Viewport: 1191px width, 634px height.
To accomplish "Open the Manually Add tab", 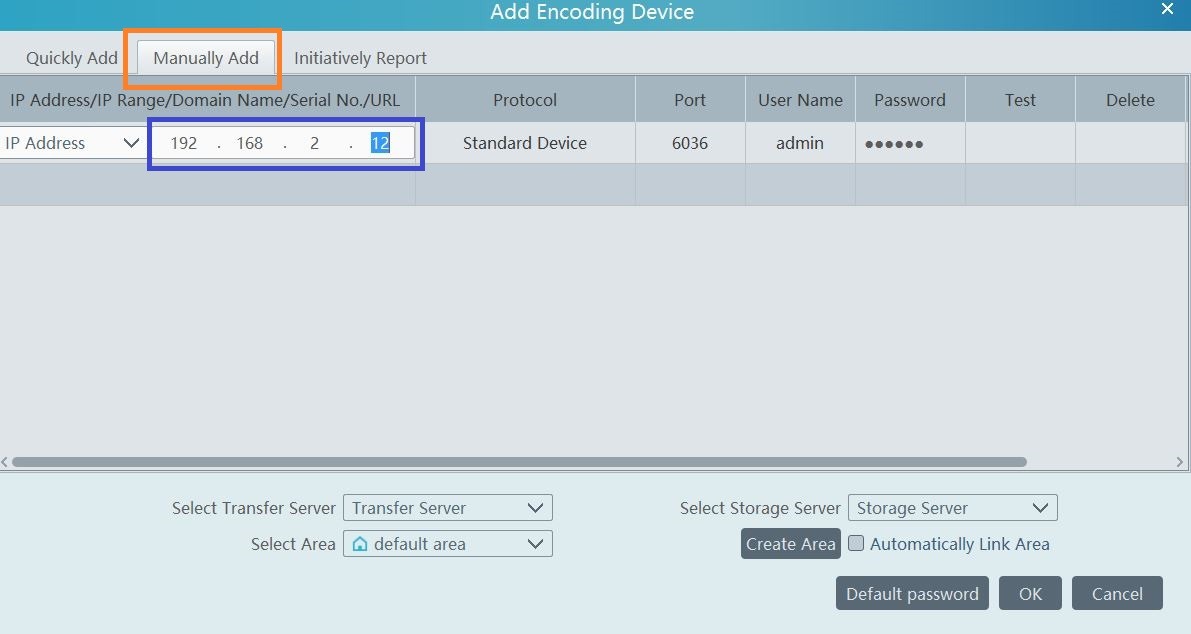I will coord(203,58).
